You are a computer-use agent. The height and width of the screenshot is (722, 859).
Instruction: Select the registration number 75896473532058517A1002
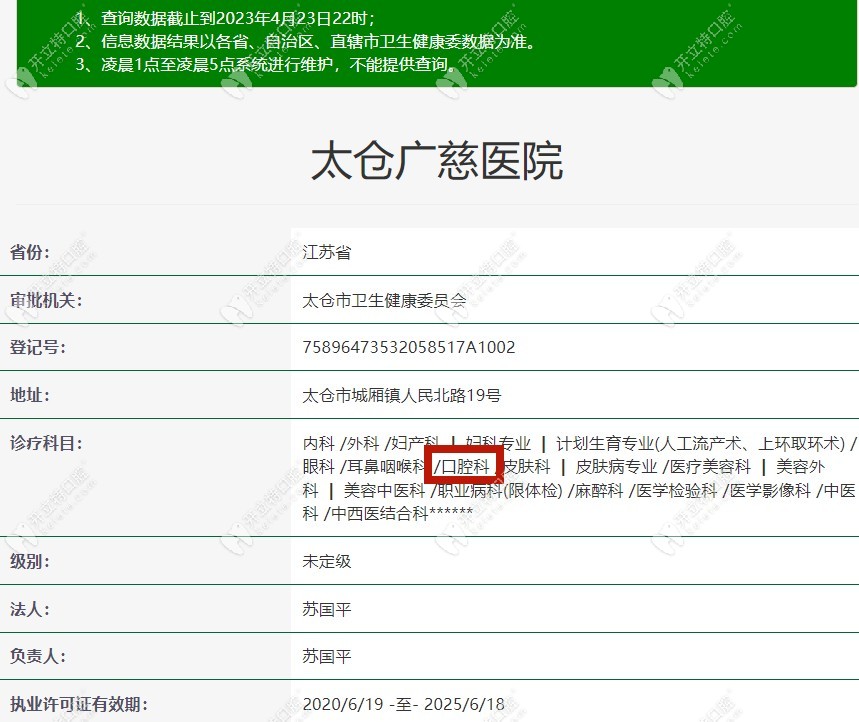(x=408, y=347)
